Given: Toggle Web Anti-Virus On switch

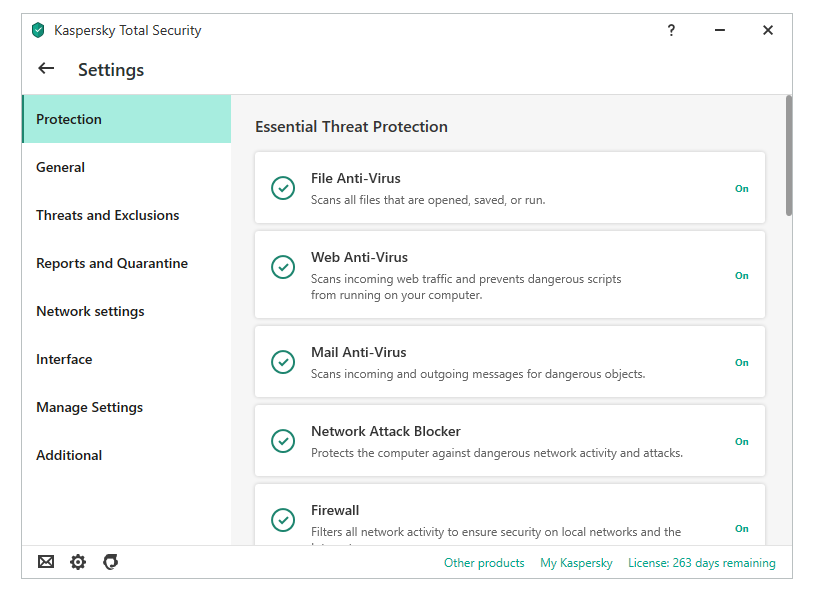Looking at the screenshot, I should coord(741,276).
